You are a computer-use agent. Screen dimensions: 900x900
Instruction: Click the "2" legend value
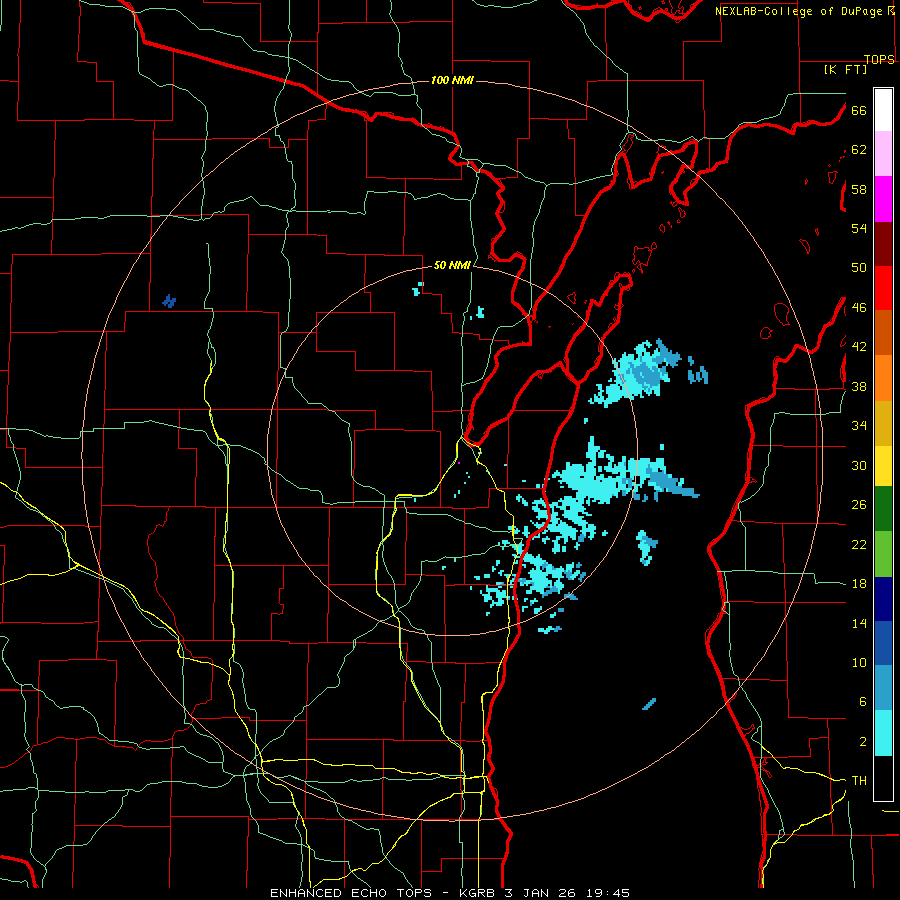pos(863,742)
